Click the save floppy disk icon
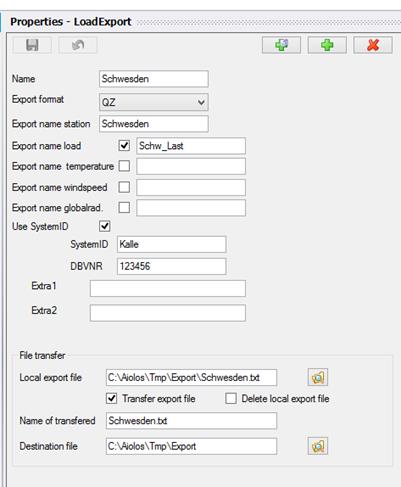 pyautogui.click(x=32, y=45)
